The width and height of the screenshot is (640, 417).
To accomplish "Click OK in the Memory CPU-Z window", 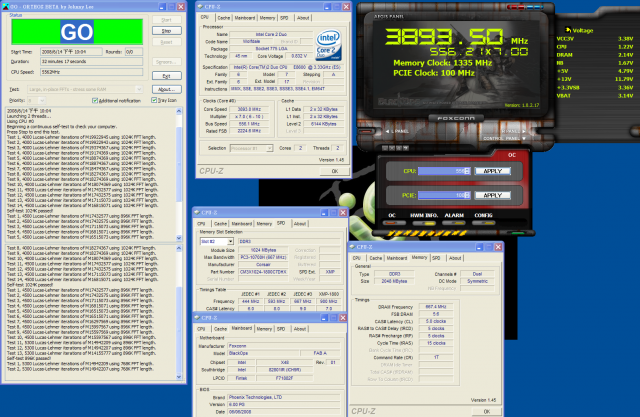I will 486,412.
